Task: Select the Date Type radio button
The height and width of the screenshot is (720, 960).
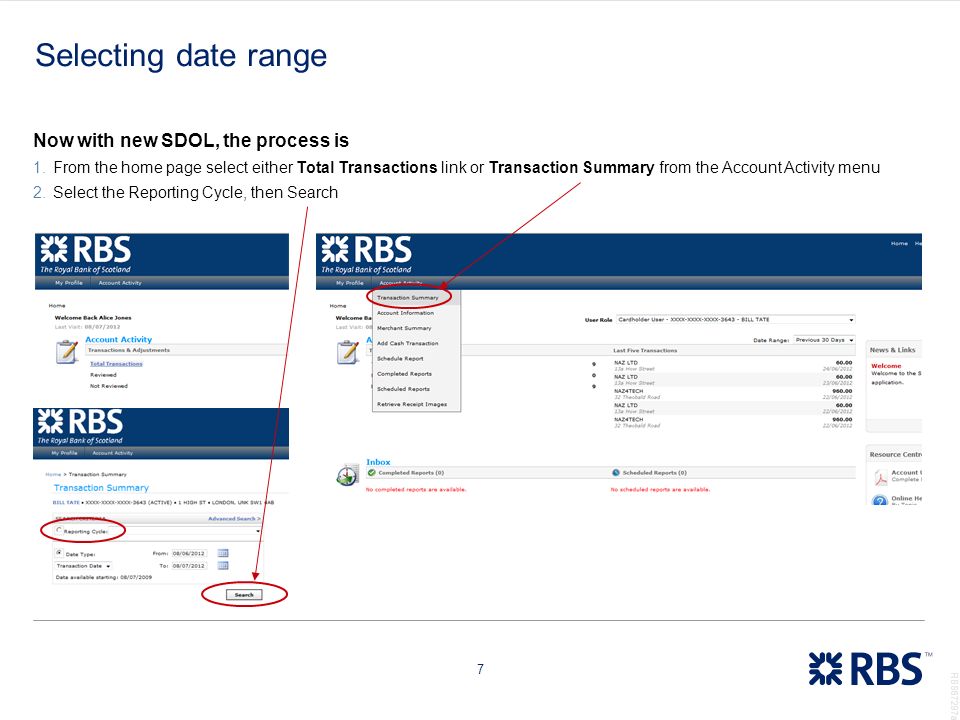Action: pos(59,553)
